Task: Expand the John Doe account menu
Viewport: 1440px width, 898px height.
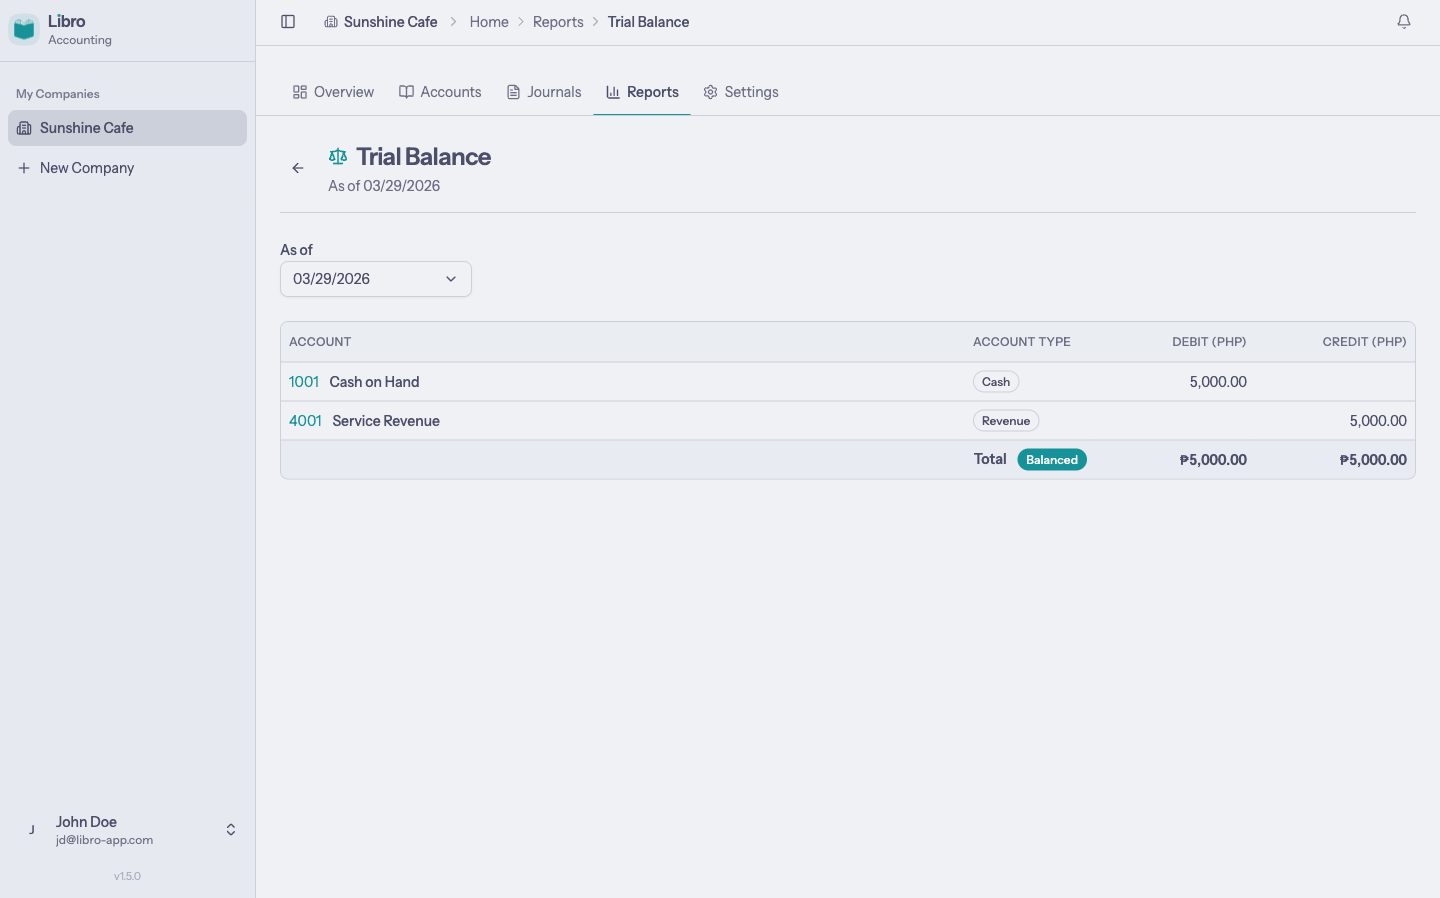Action: (x=230, y=829)
